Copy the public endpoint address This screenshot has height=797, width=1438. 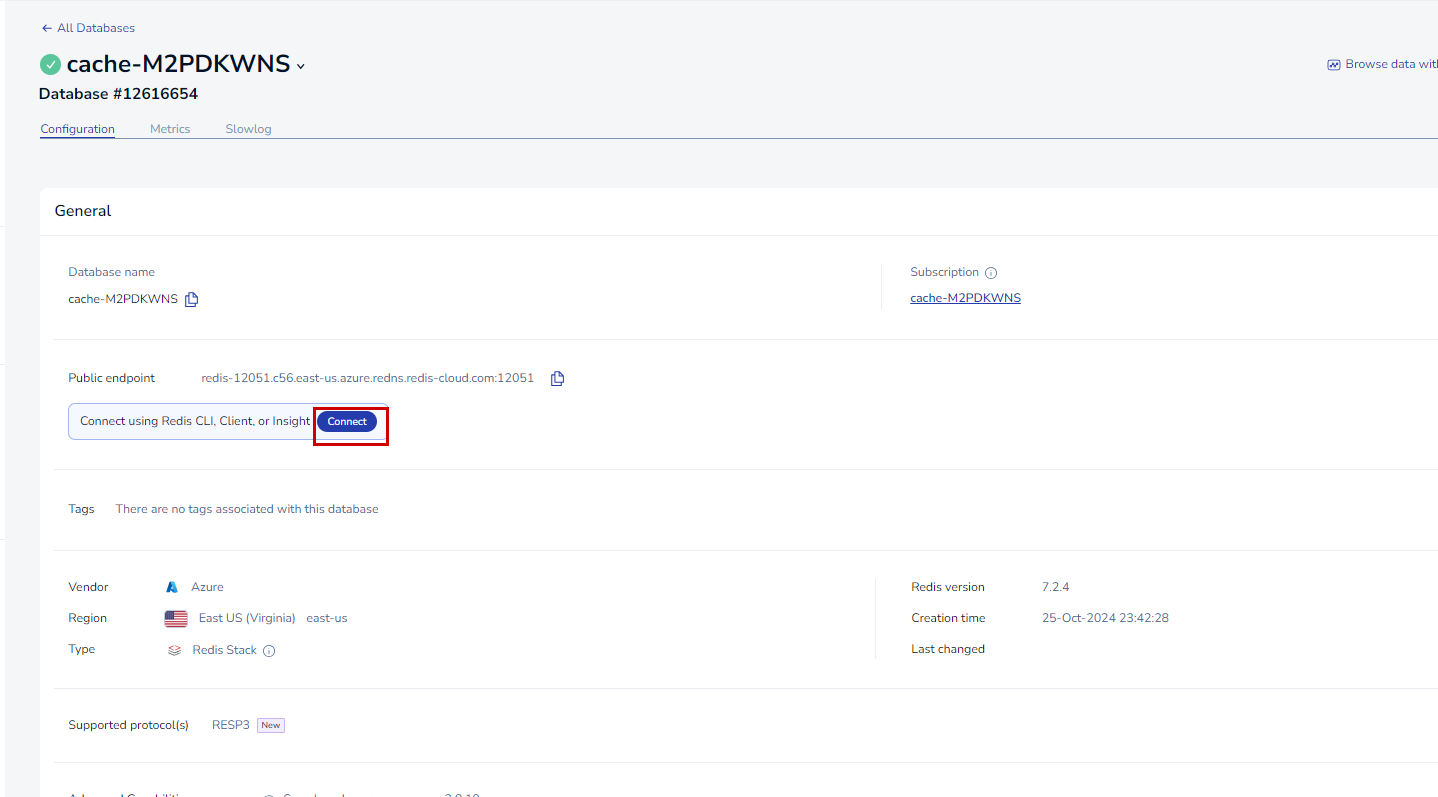pos(558,378)
